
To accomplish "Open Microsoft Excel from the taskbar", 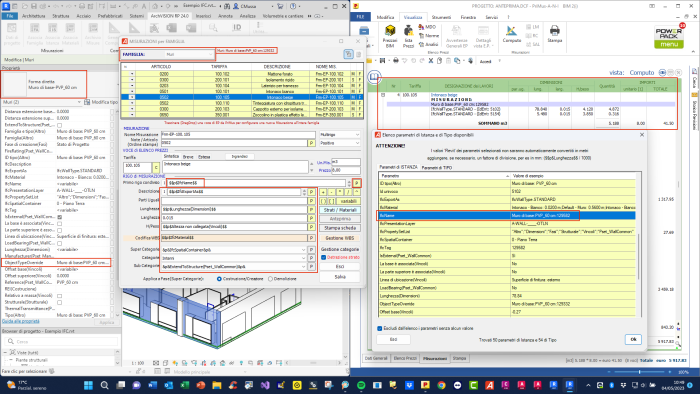I will click(184, 385).
